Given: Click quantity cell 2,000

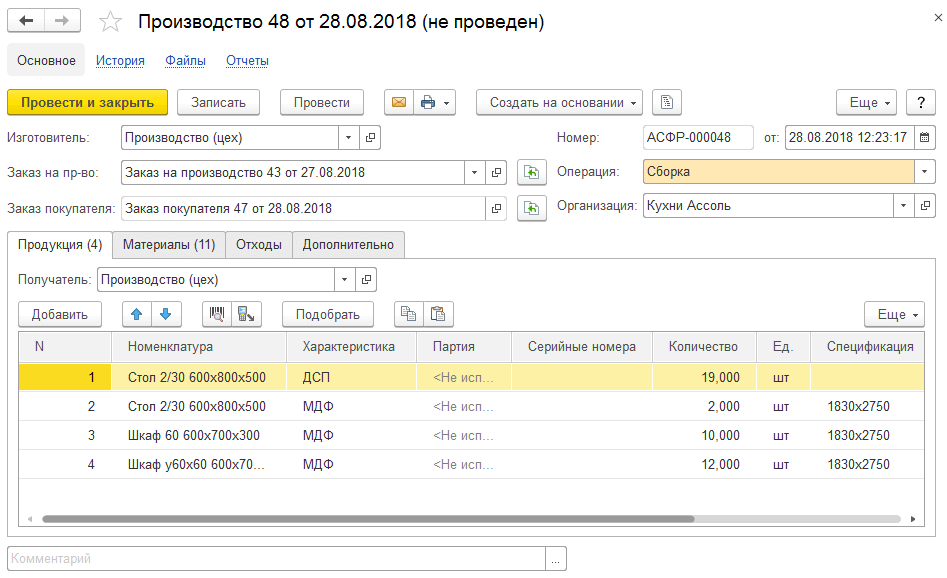Looking at the screenshot, I should 704,406.
